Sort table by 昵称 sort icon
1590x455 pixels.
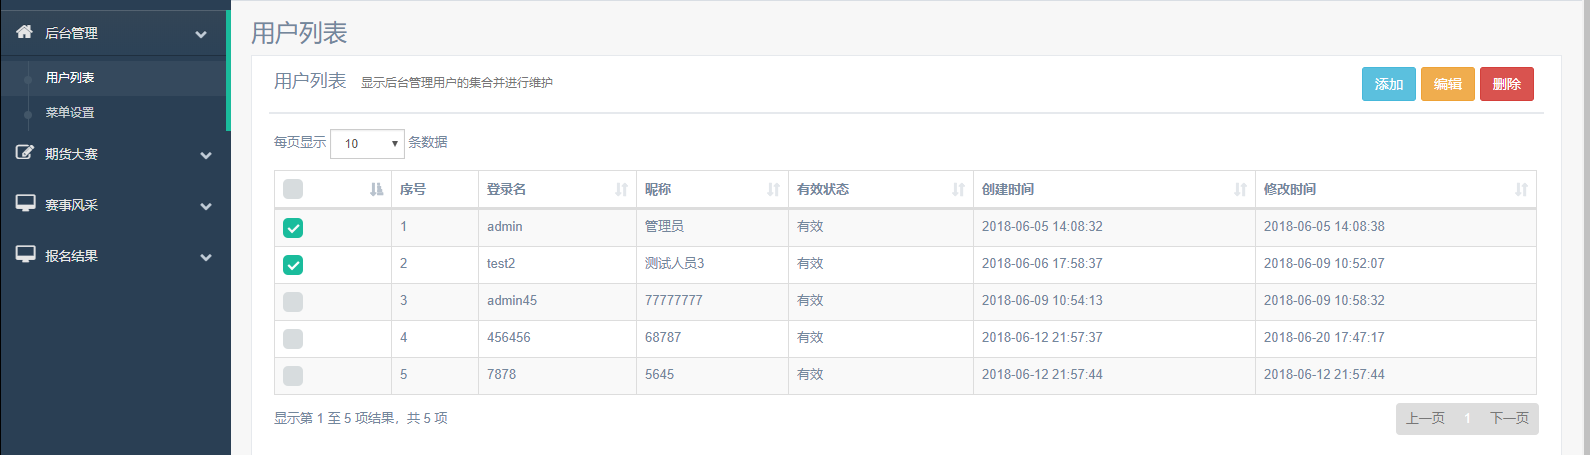pyautogui.click(x=773, y=189)
